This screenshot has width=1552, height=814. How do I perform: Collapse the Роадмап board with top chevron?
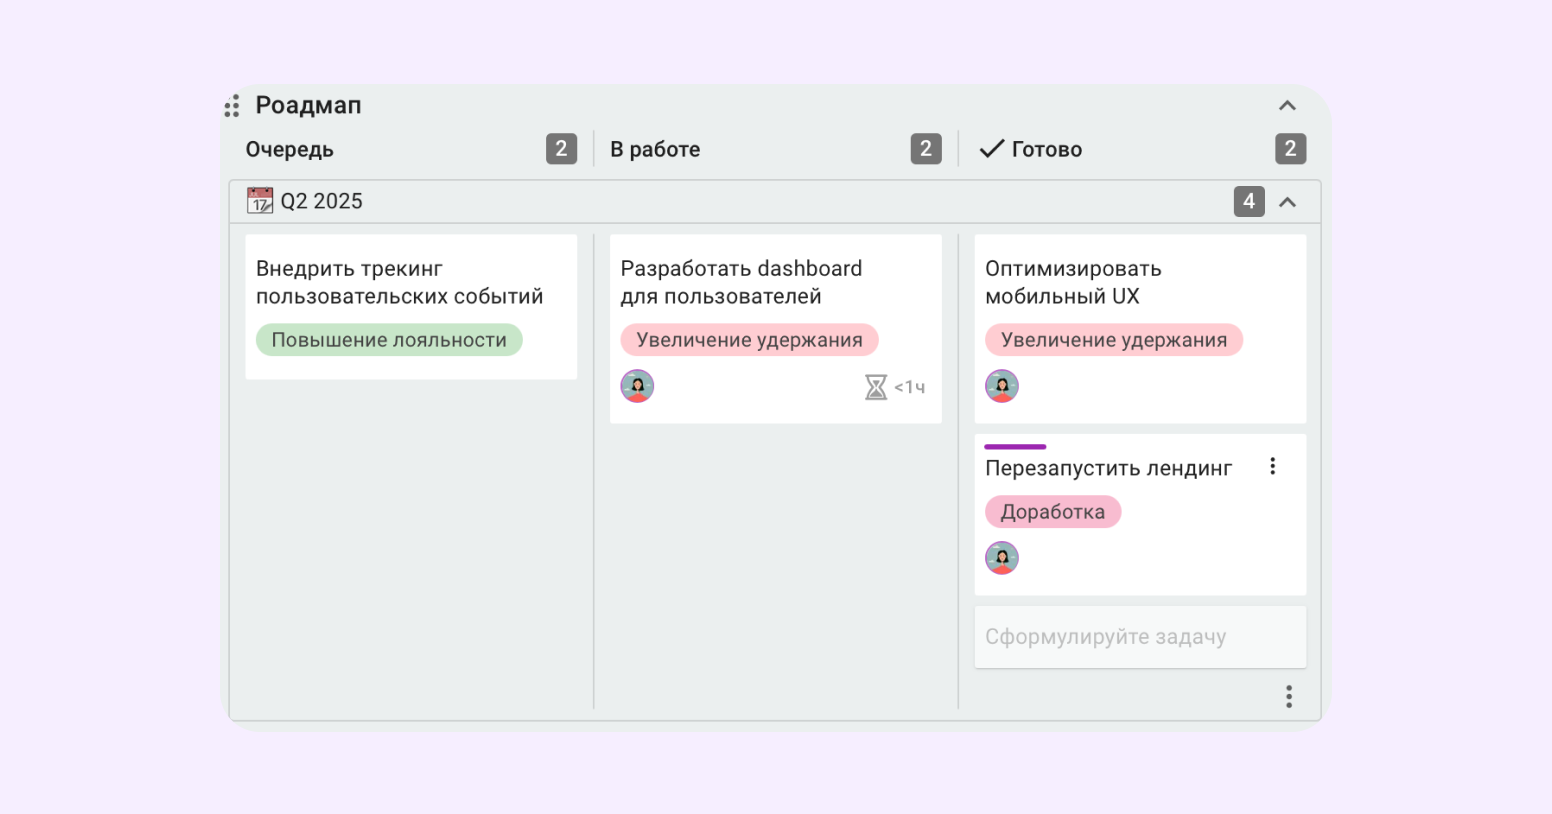(1287, 106)
